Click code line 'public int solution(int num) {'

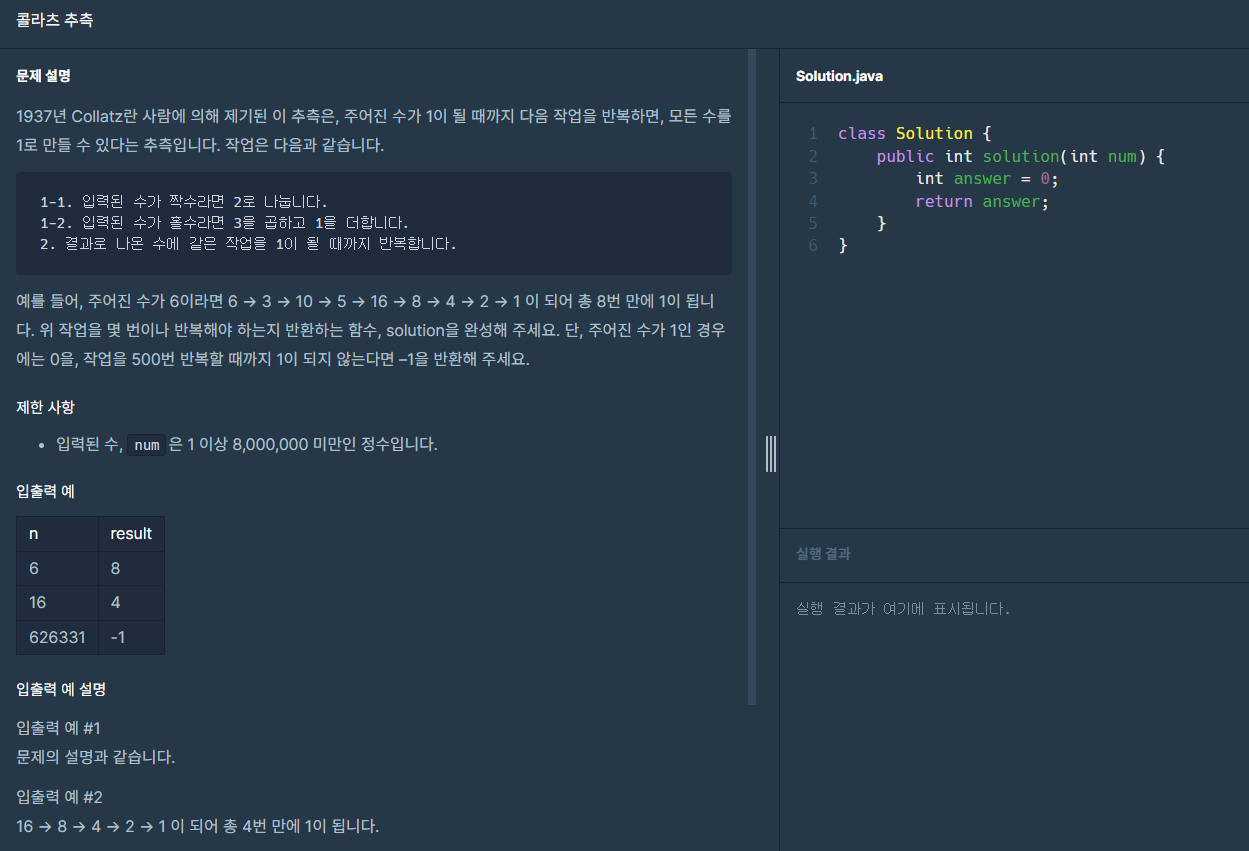click(1021, 156)
